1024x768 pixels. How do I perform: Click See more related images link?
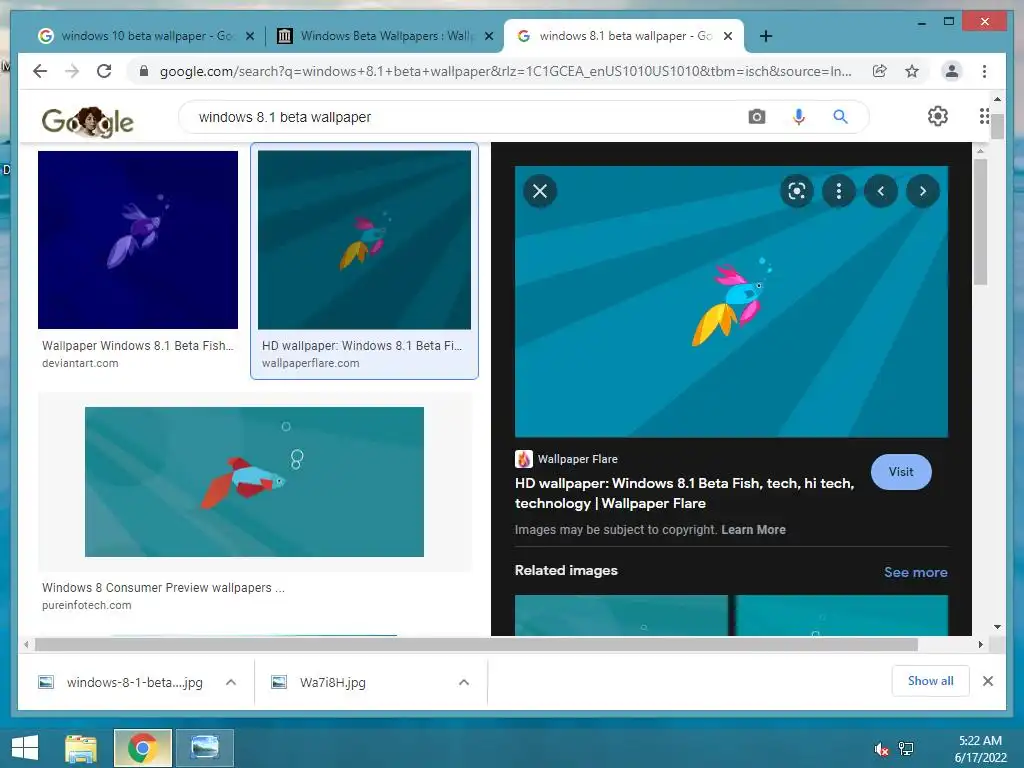tap(916, 572)
